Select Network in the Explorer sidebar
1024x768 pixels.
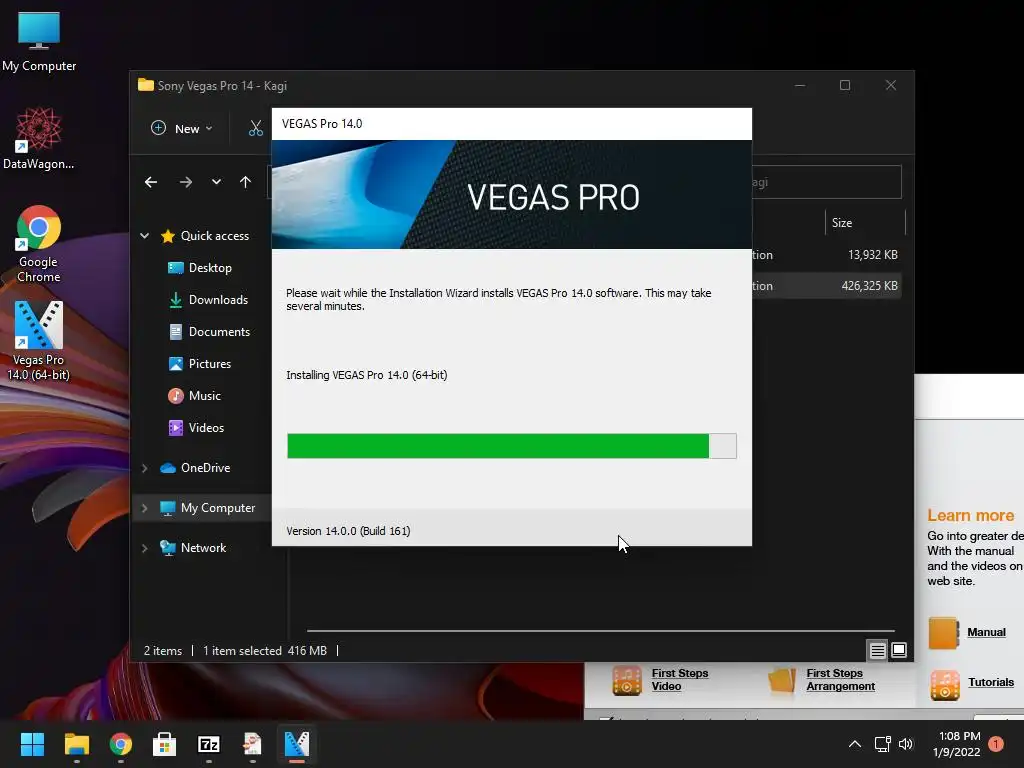193,548
